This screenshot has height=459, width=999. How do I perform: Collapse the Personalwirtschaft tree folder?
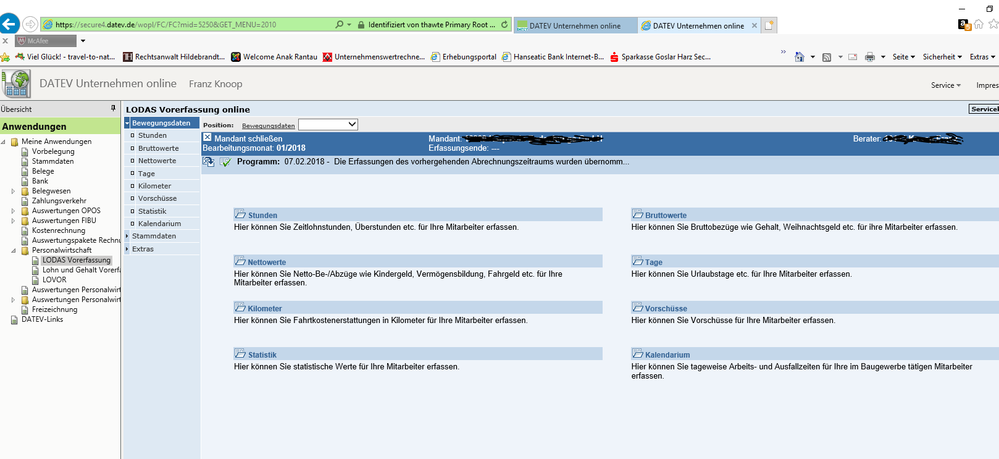coord(13,251)
